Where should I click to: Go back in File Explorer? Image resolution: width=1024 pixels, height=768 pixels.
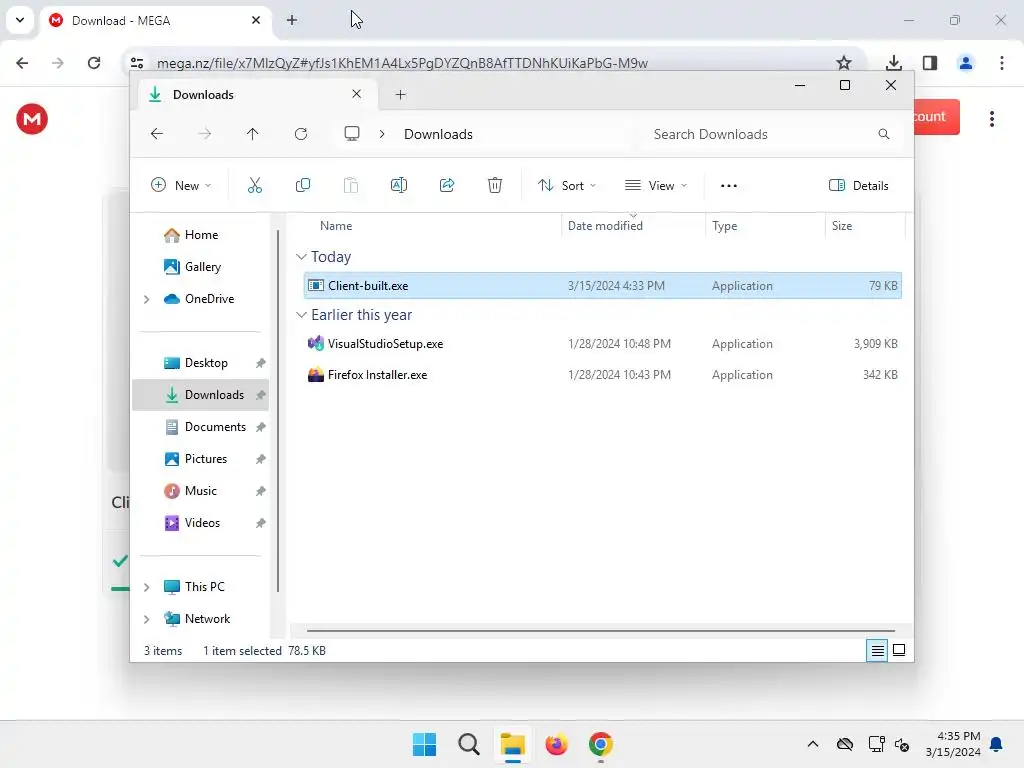(157, 134)
